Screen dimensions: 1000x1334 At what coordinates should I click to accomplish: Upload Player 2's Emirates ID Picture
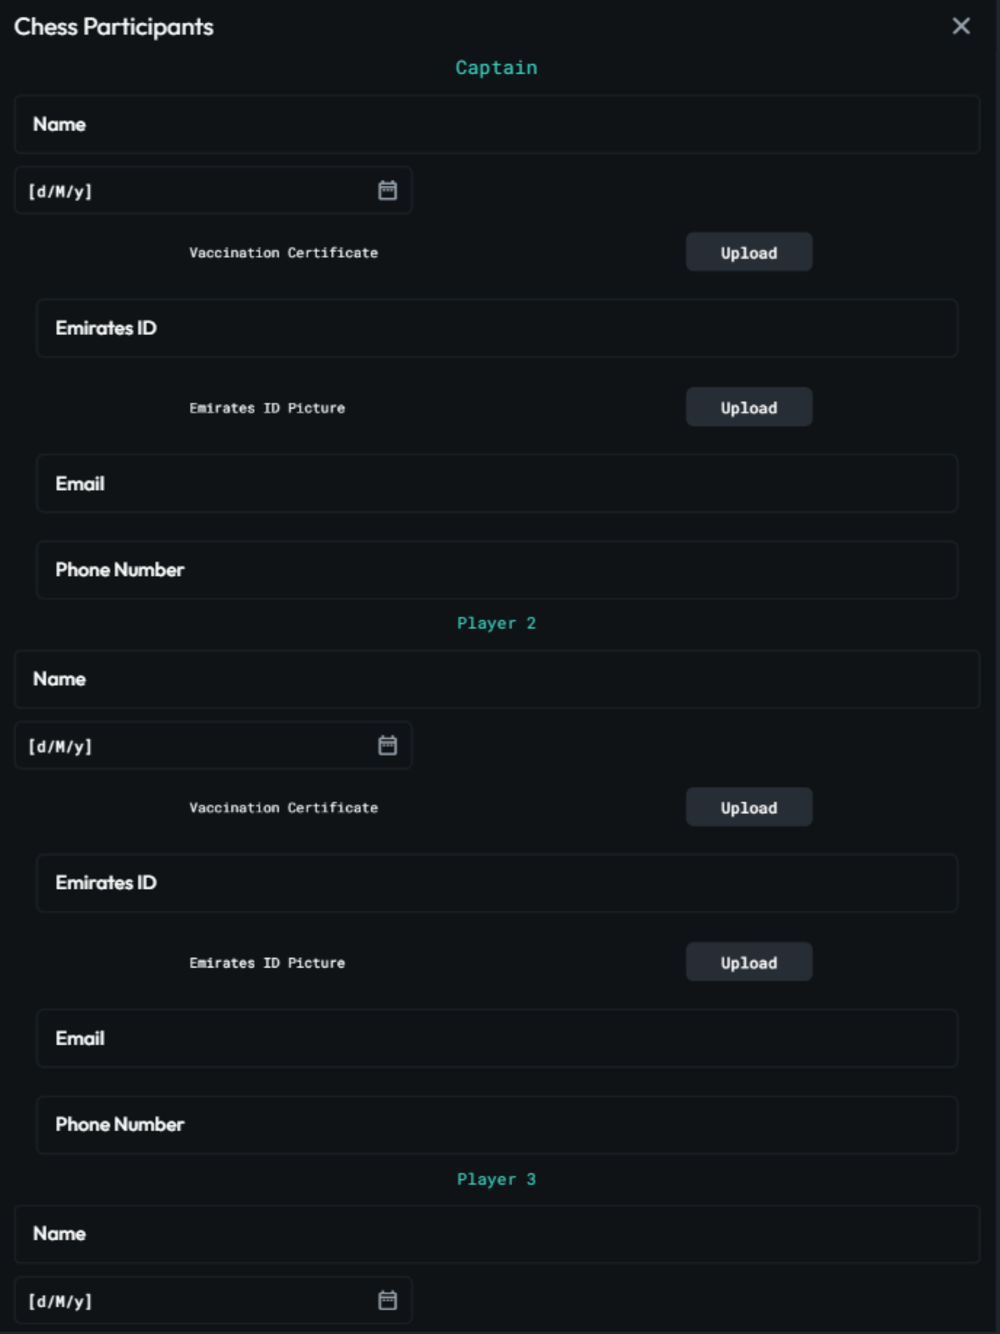(749, 962)
